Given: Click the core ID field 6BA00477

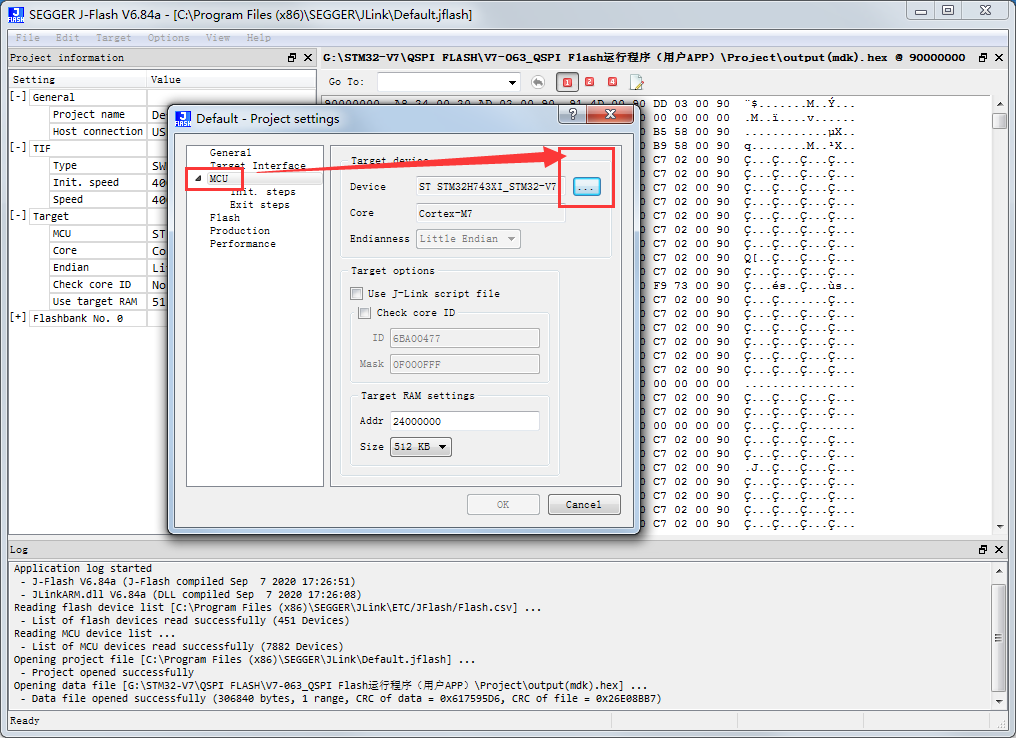Looking at the screenshot, I should (x=465, y=338).
